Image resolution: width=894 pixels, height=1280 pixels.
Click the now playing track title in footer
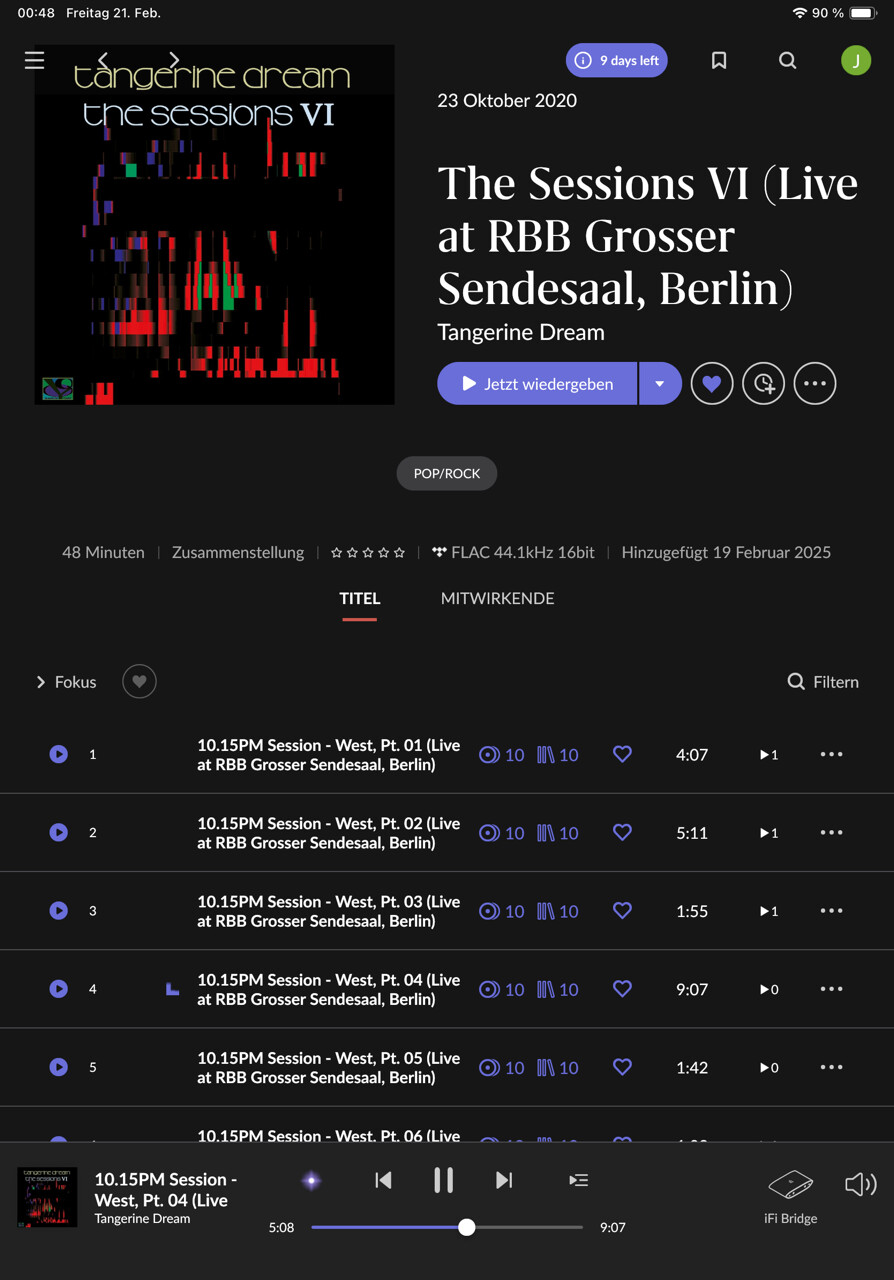click(x=166, y=1190)
